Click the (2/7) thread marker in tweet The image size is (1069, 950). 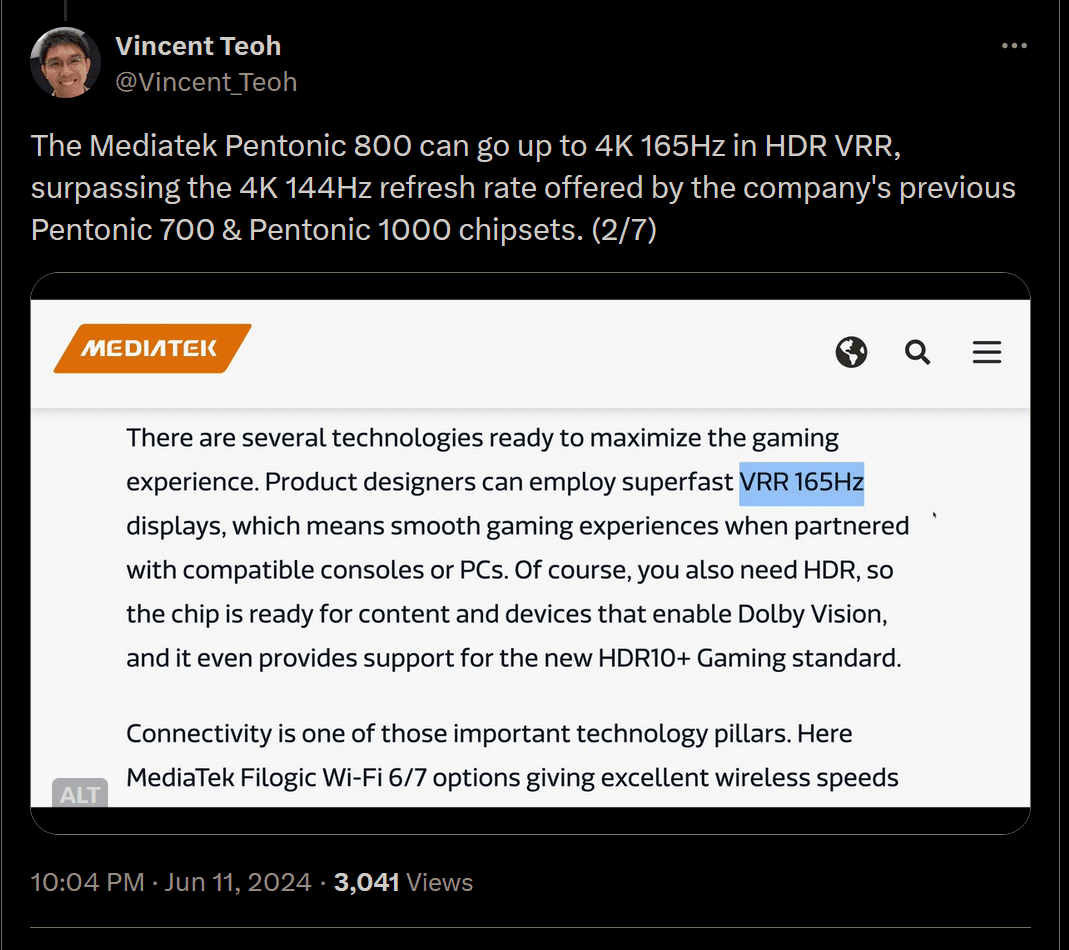point(624,230)
